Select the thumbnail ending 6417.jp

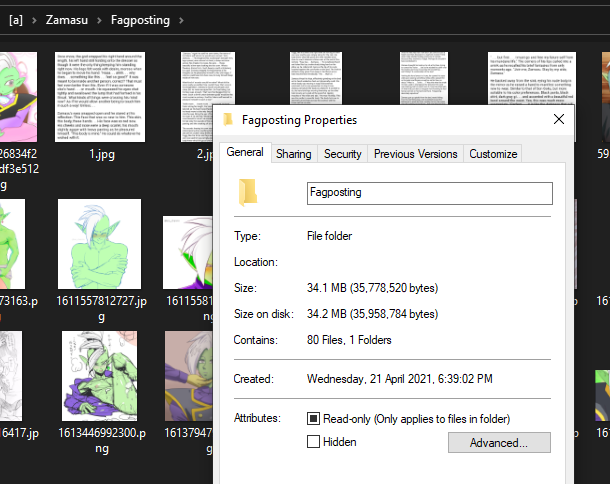point(11,376)
